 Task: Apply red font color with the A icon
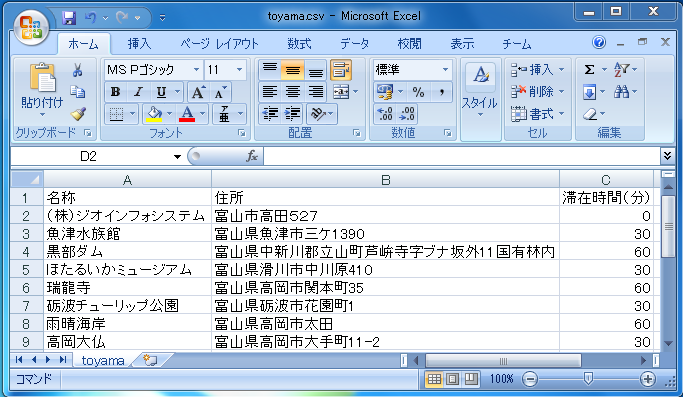pos(187,114)
